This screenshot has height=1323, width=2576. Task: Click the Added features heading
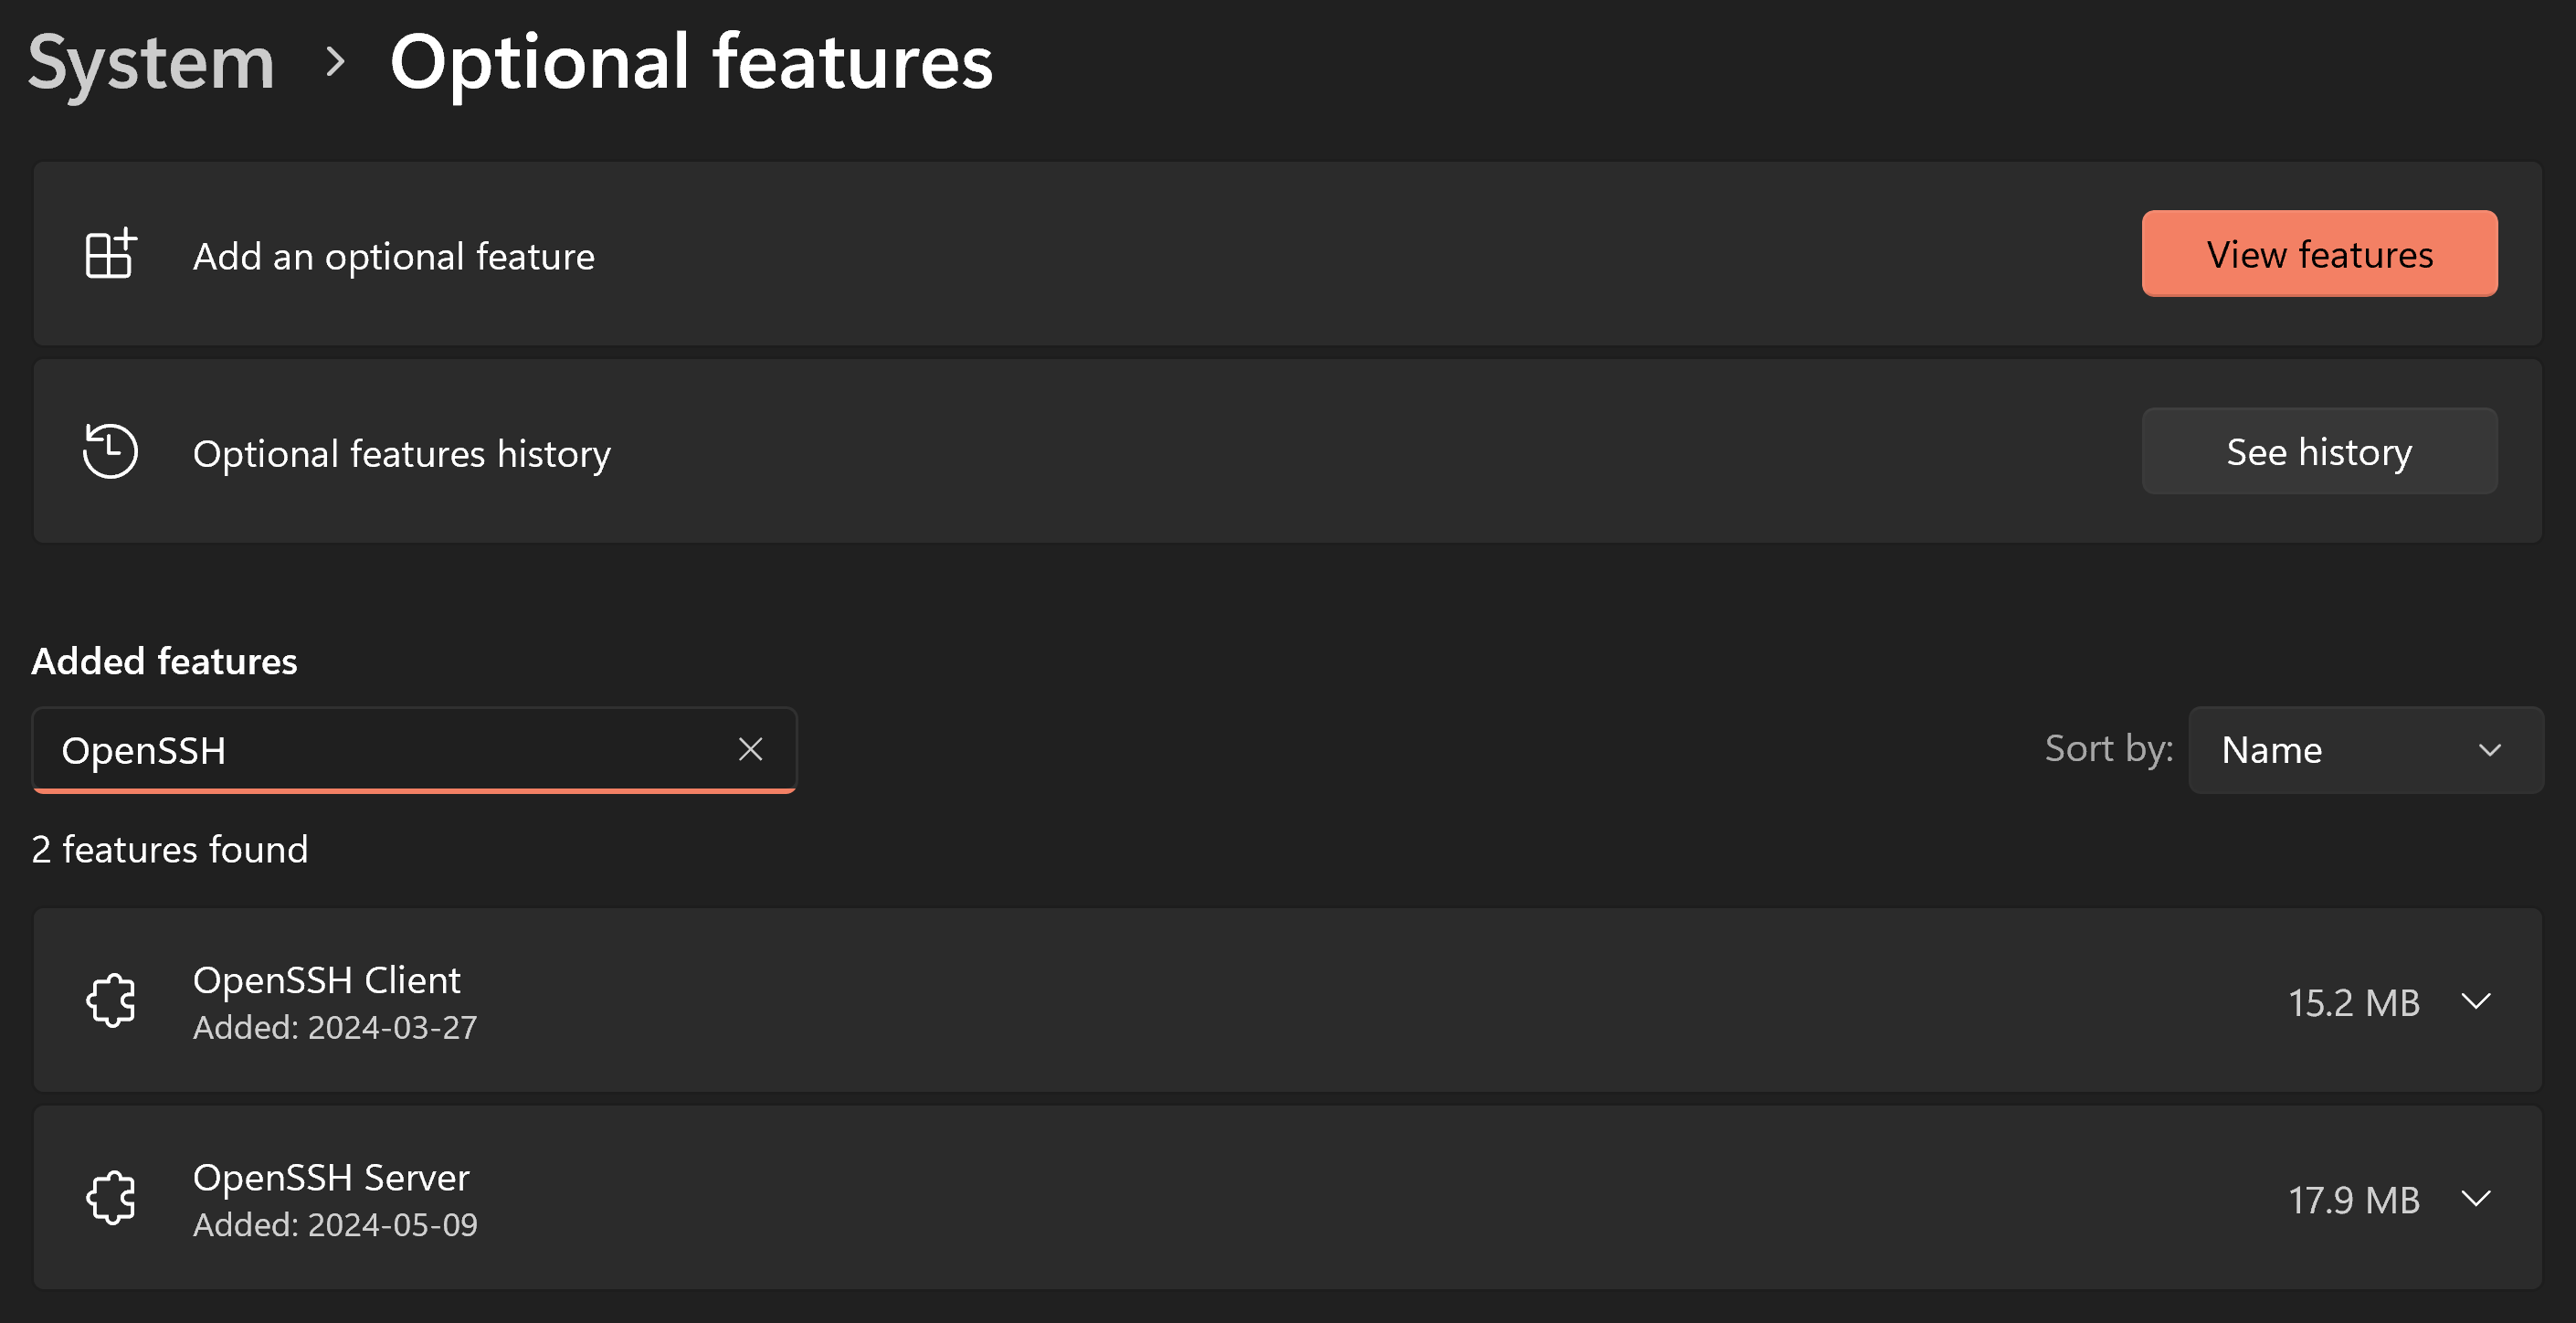pos(164,660)
